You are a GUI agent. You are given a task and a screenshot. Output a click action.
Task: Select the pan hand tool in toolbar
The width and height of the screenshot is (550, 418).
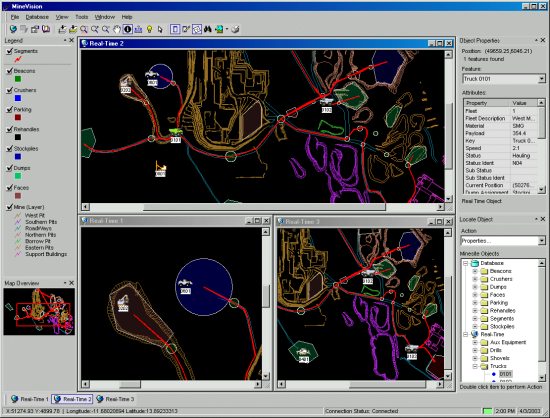116,29
